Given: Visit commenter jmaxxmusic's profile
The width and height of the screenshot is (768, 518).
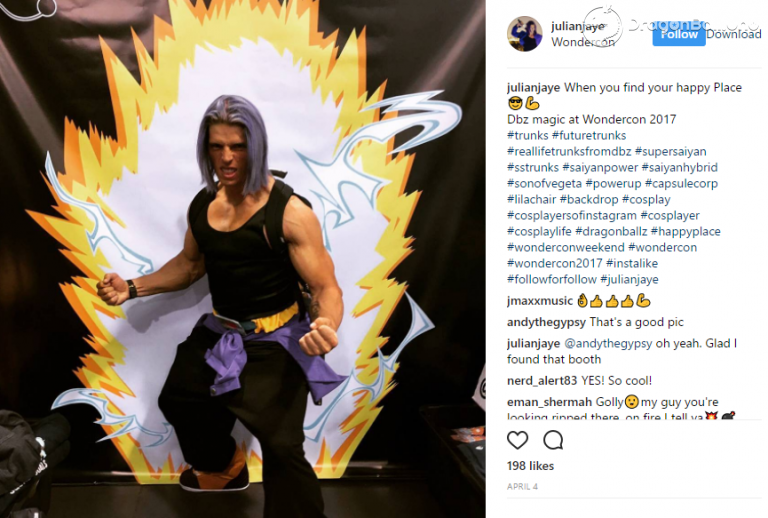Looking at the screenshot, I should point(540,301).
